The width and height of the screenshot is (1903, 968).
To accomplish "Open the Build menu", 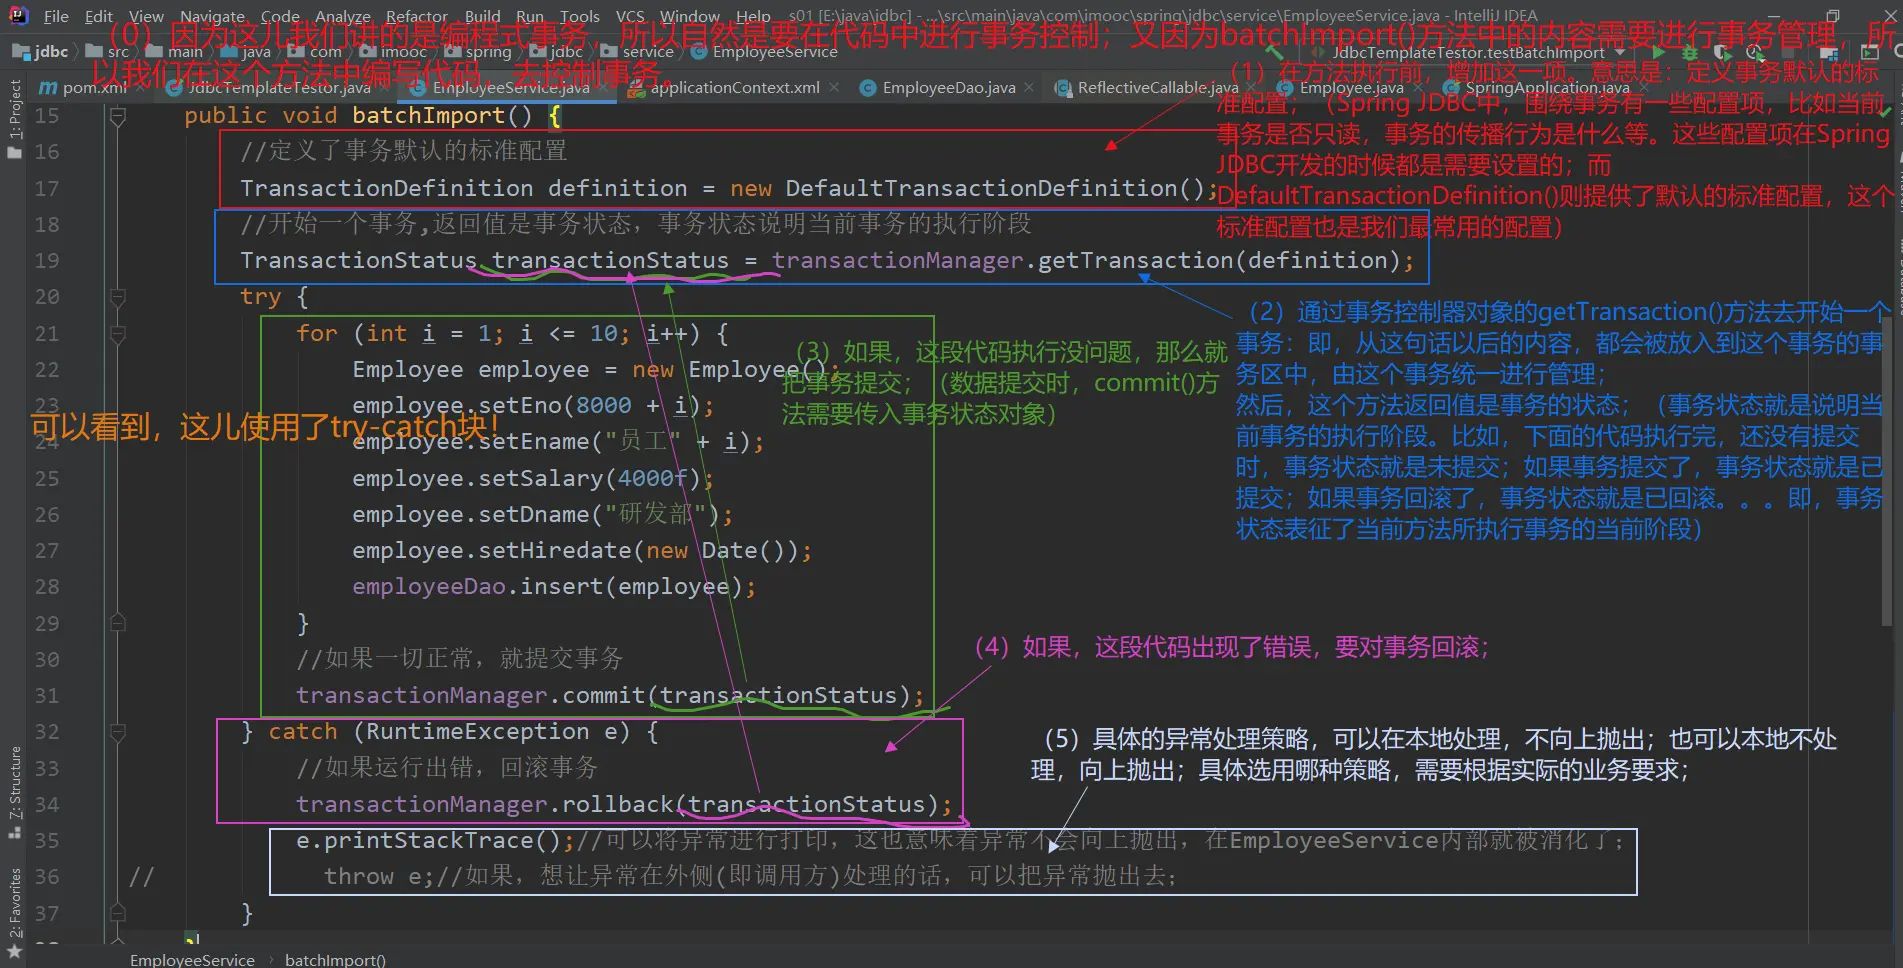I will tap(482, 16).
